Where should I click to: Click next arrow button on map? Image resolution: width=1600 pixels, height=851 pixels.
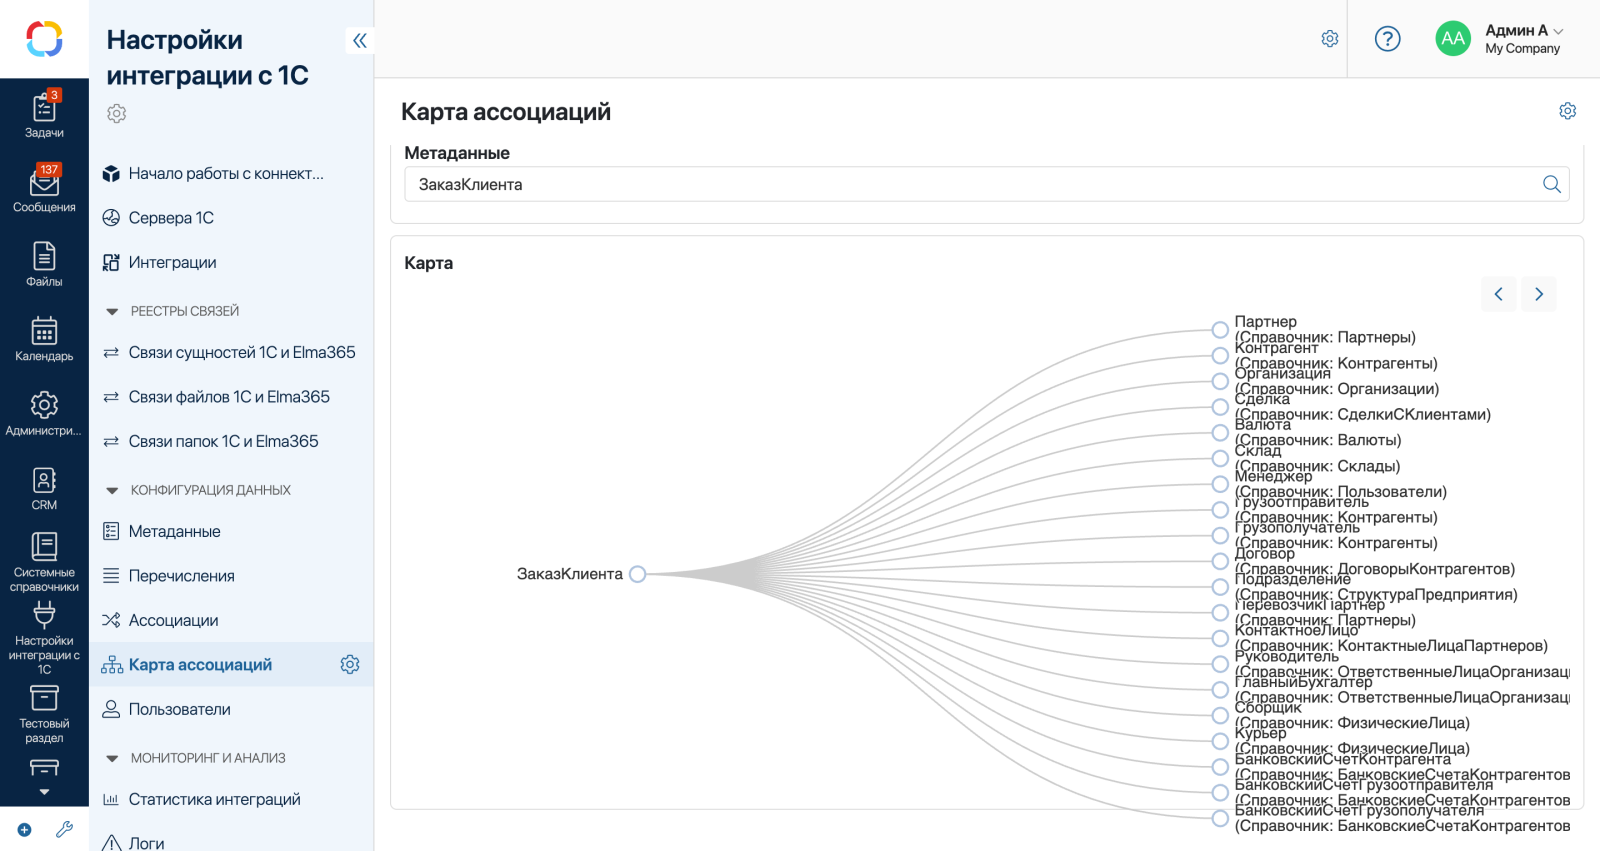(1539, 294)
